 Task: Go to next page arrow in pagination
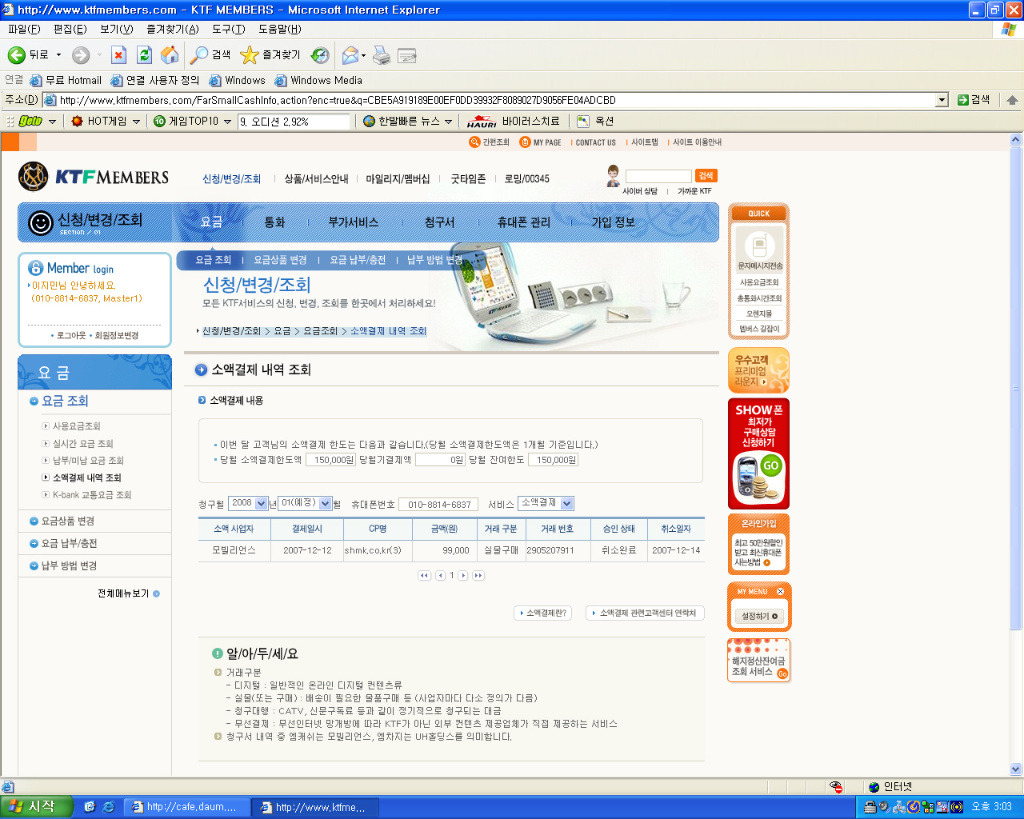coord(463,575)
